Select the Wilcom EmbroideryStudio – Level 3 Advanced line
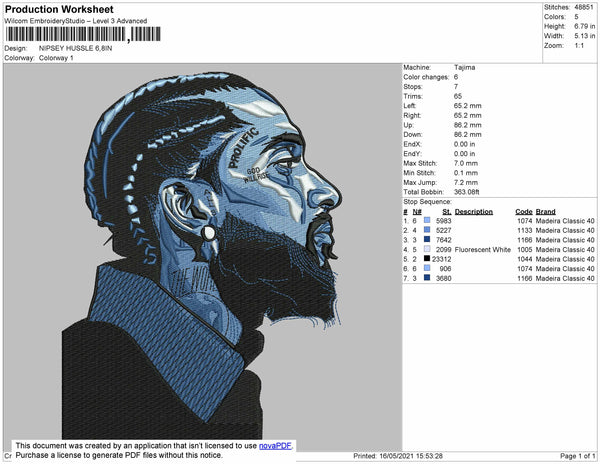Viewport: 600px width, 464px height. [76, 21]
